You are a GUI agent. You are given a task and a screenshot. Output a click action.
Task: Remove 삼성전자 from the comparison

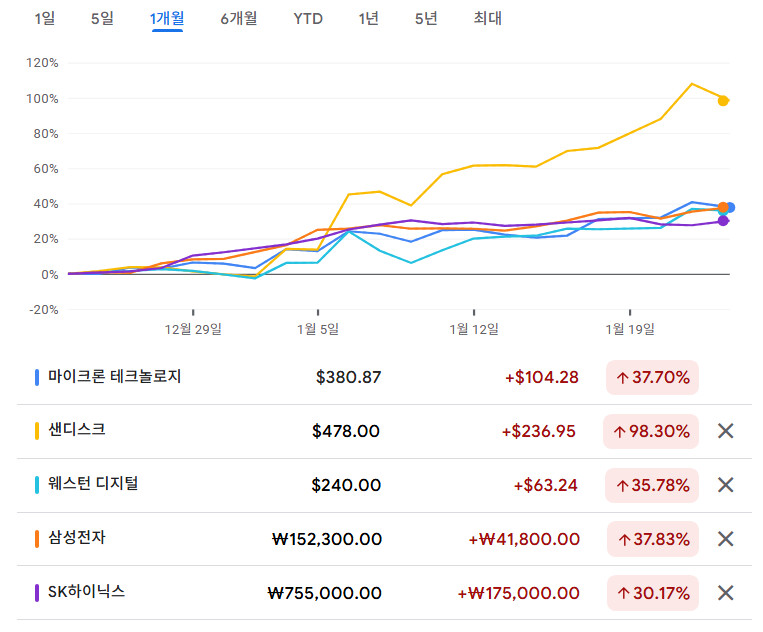pyautogui.click(x=726, y=539)
